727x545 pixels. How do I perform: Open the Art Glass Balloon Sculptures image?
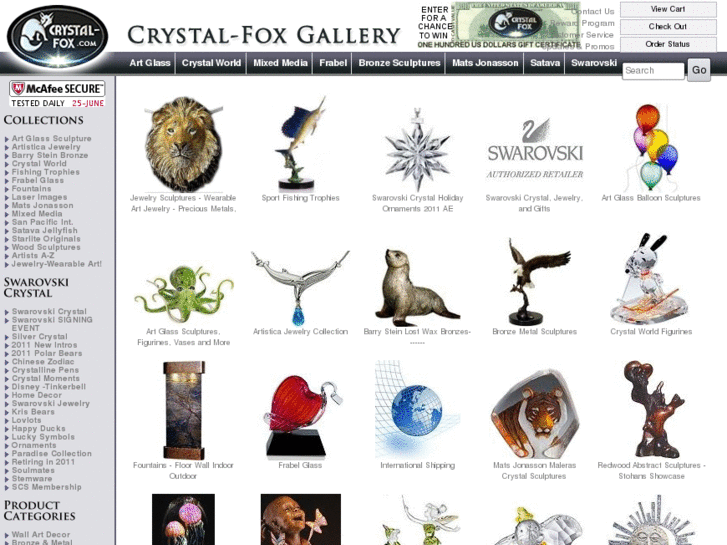coord(651,147)
